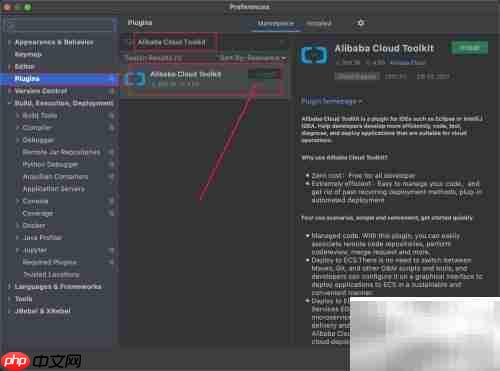
Task: Click the project-level icon beside Compiler
Action: [111, 128]
